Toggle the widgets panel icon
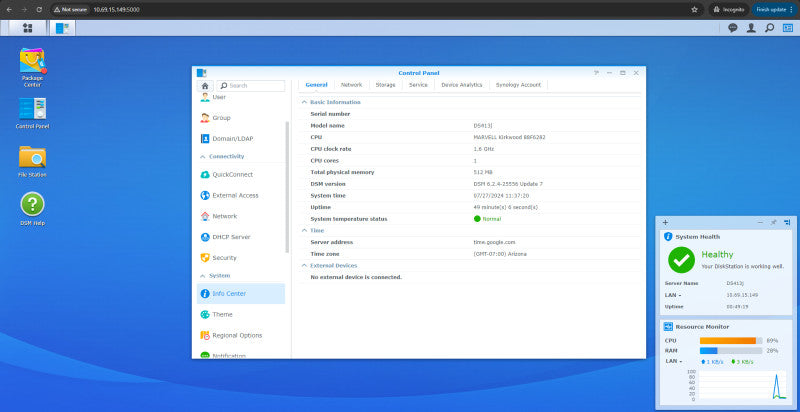 click(x=788, y=28)
